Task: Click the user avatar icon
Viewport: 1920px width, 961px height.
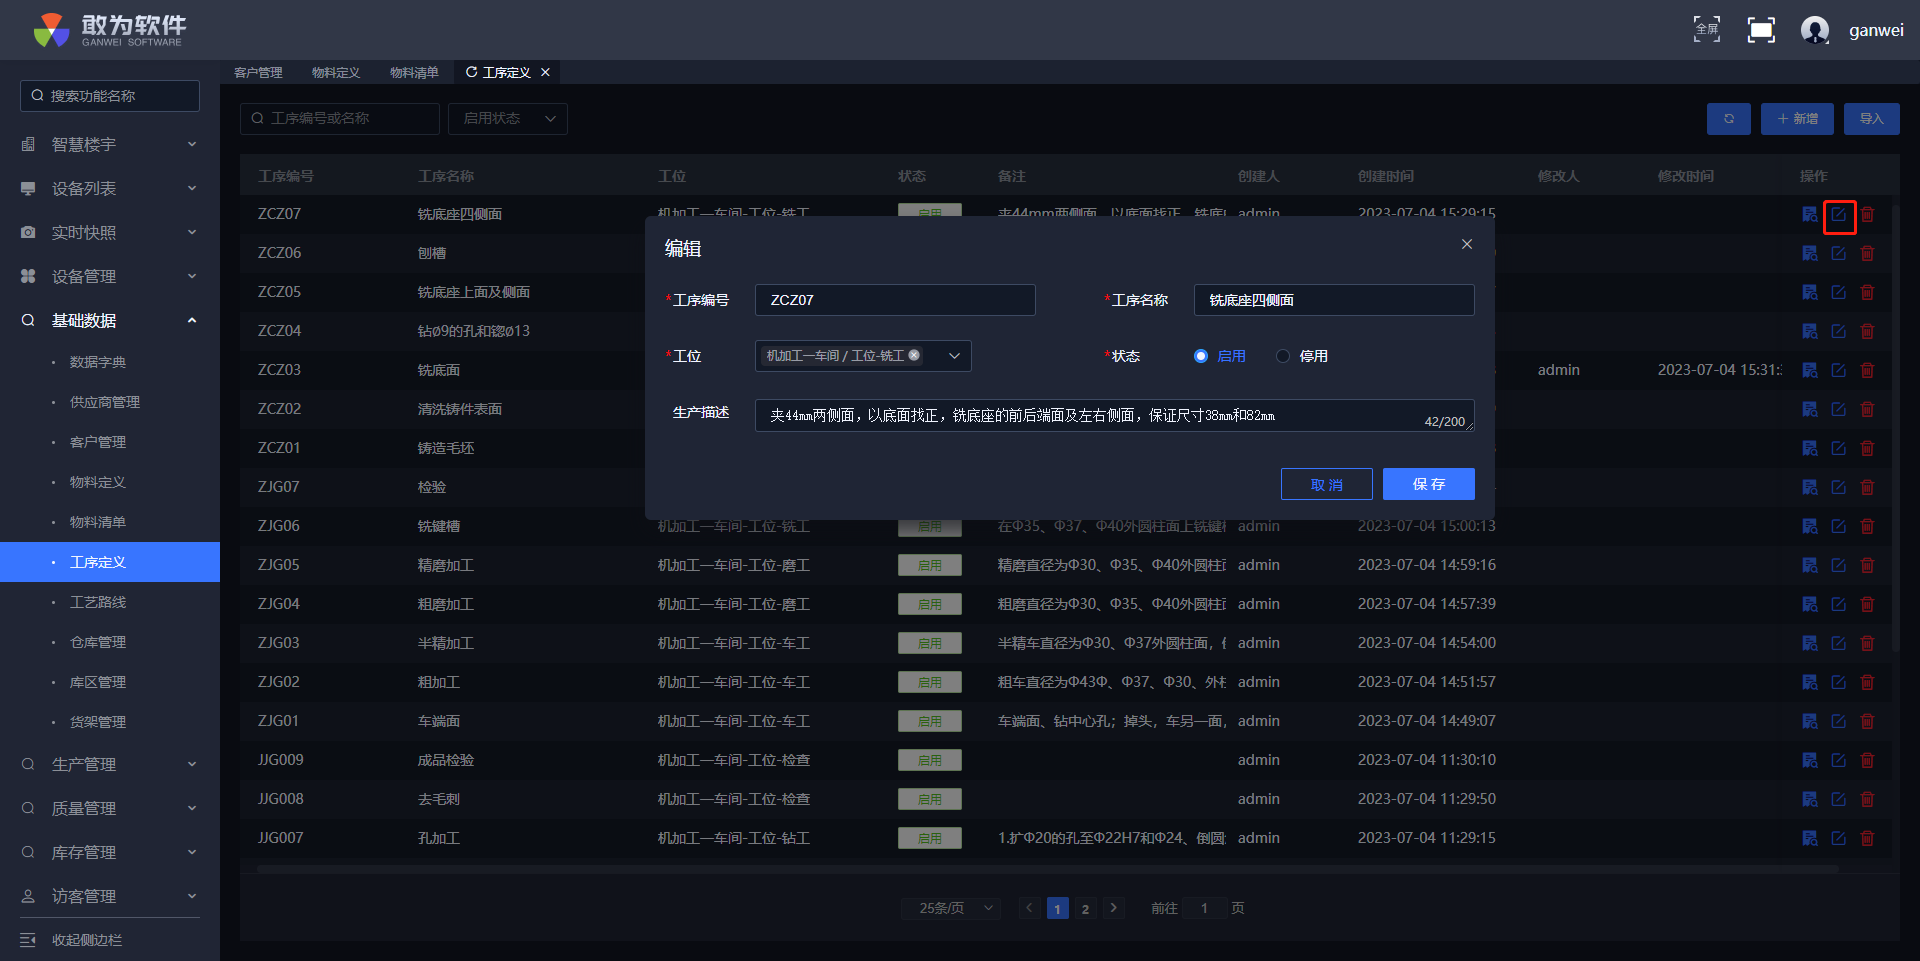Action: click(x=1814, y=30)
